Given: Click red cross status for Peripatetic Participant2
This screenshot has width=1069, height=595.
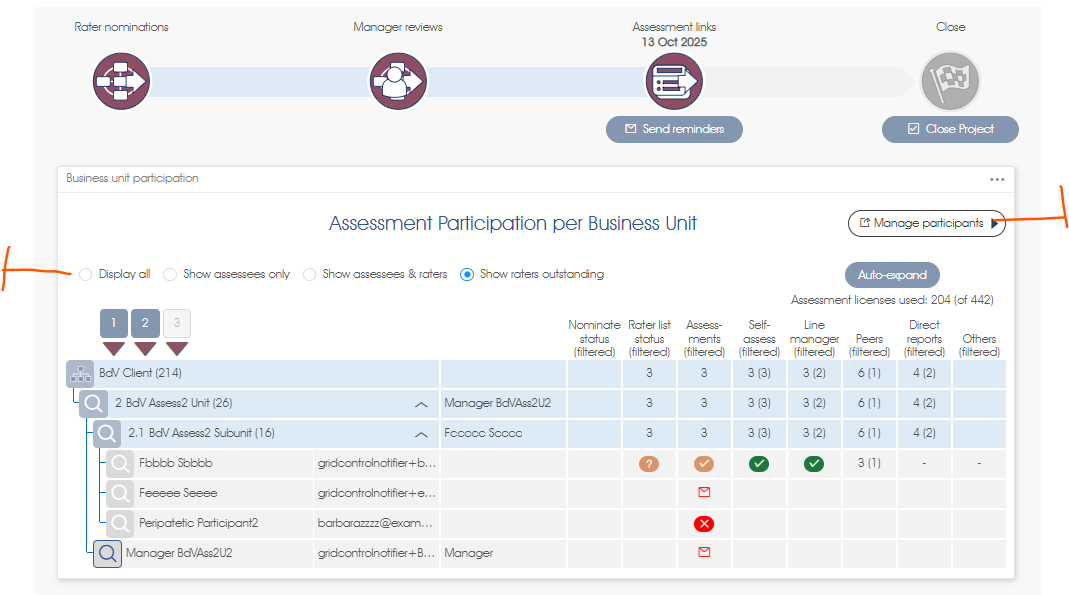Looking at the screenshot, I should [x=704, y=523].
